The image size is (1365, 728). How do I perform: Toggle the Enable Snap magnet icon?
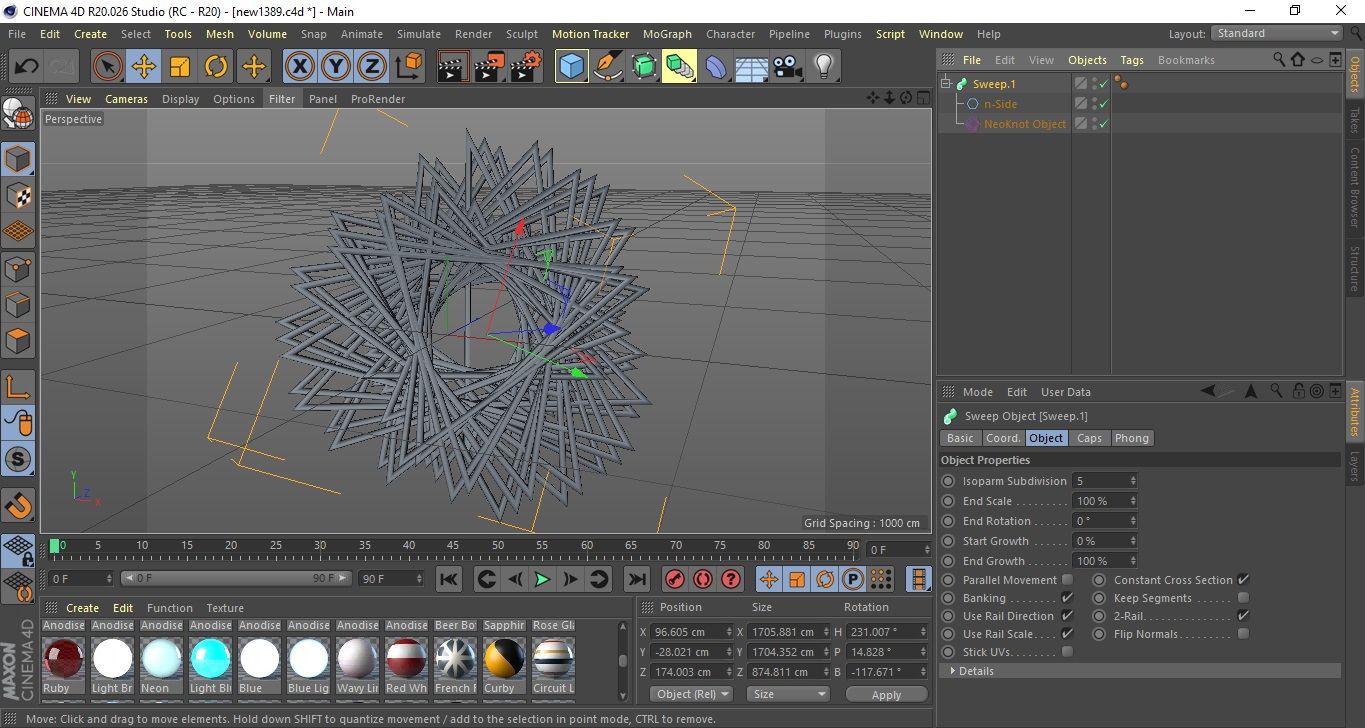(x=18, y=505)
